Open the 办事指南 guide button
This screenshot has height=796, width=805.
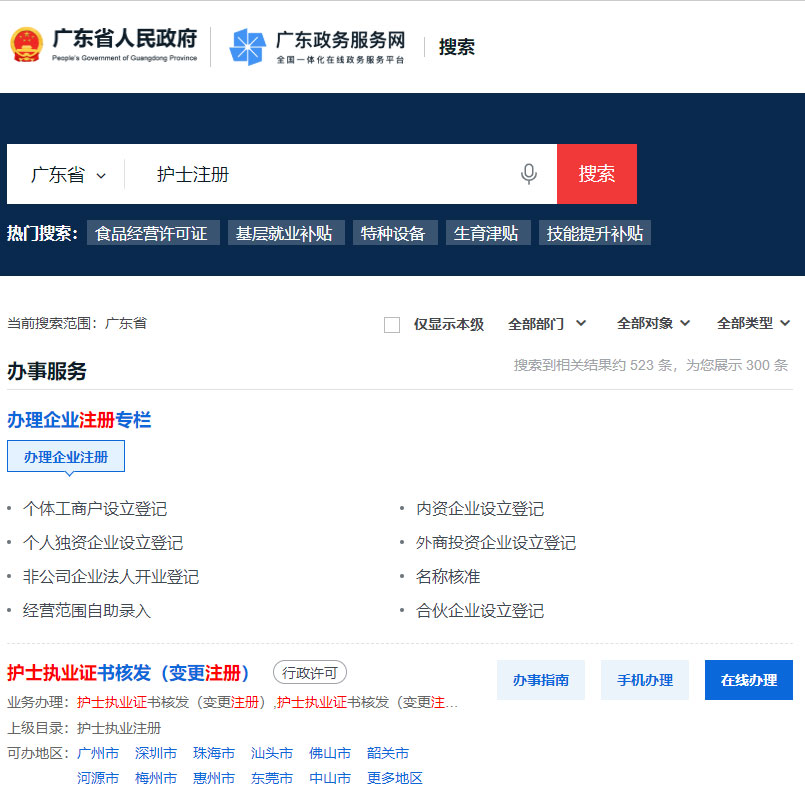pyautogui.click(x=541, y=680)
